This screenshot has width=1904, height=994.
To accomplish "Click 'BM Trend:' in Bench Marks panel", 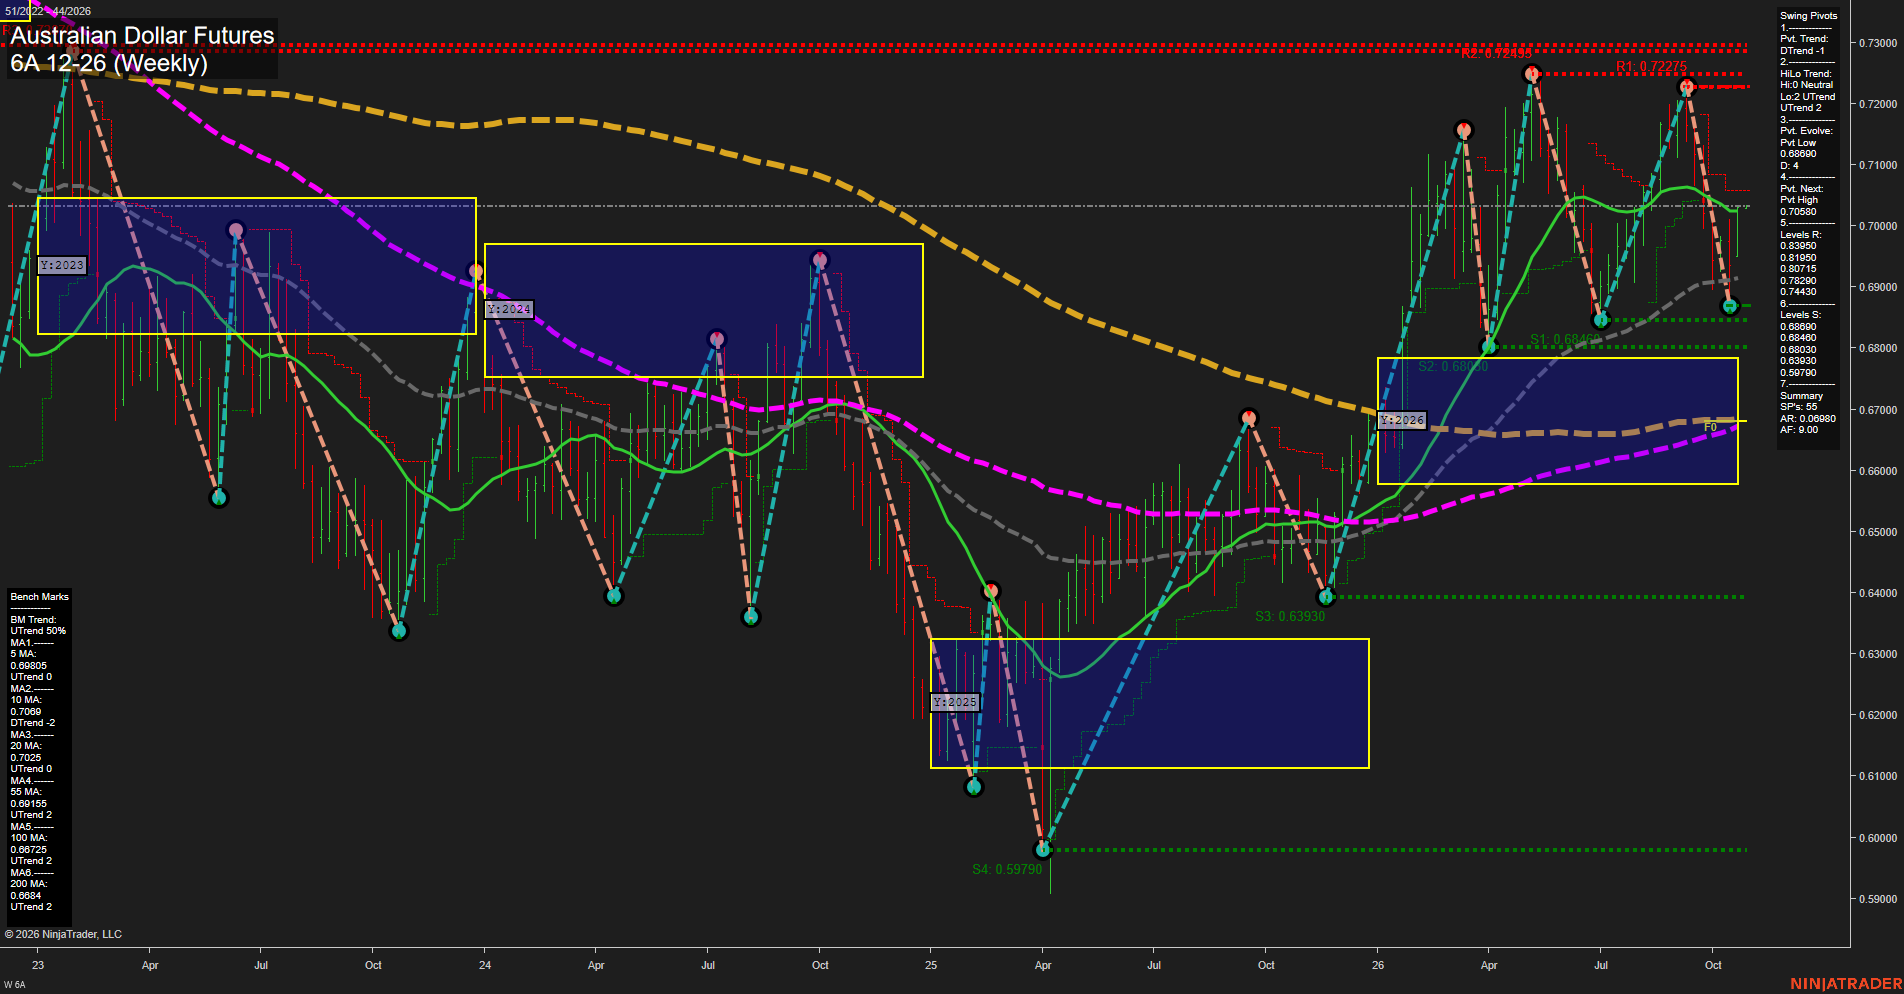I will click(33, 620).
